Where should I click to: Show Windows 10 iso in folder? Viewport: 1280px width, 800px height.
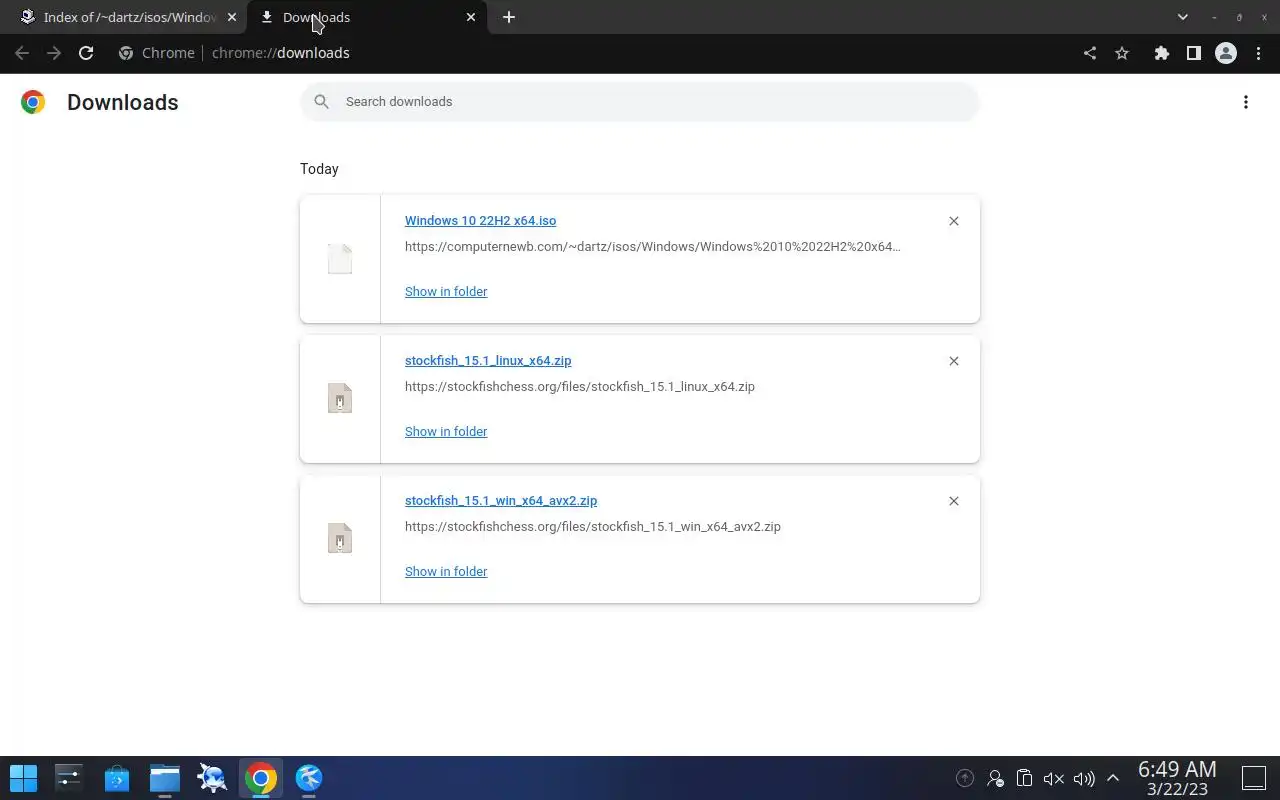(446, 292)
